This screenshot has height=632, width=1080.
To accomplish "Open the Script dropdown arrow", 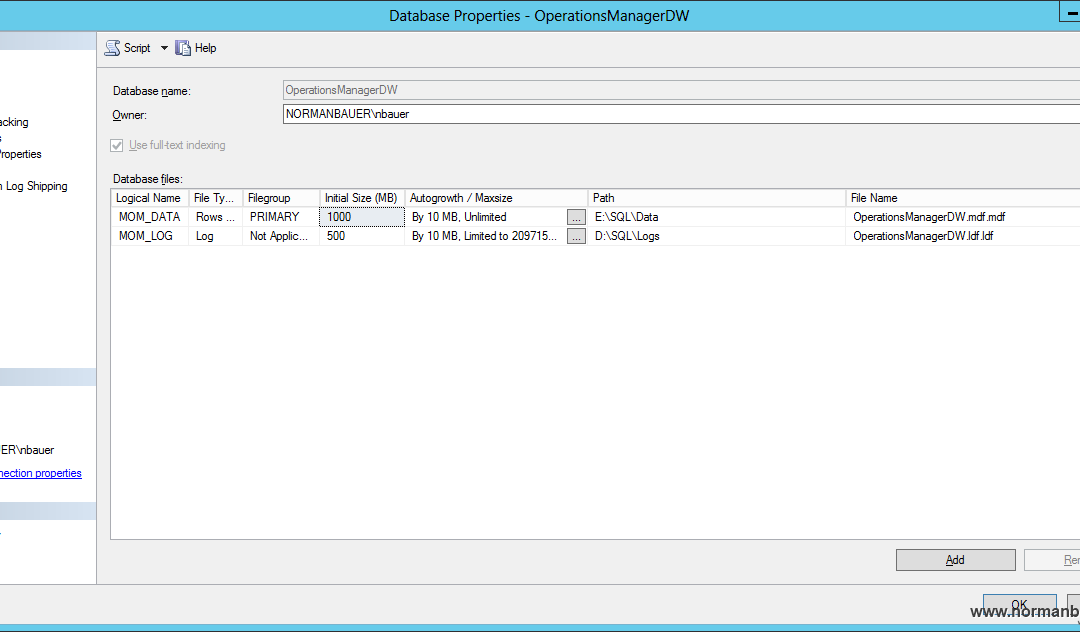I will click(164, 48).
